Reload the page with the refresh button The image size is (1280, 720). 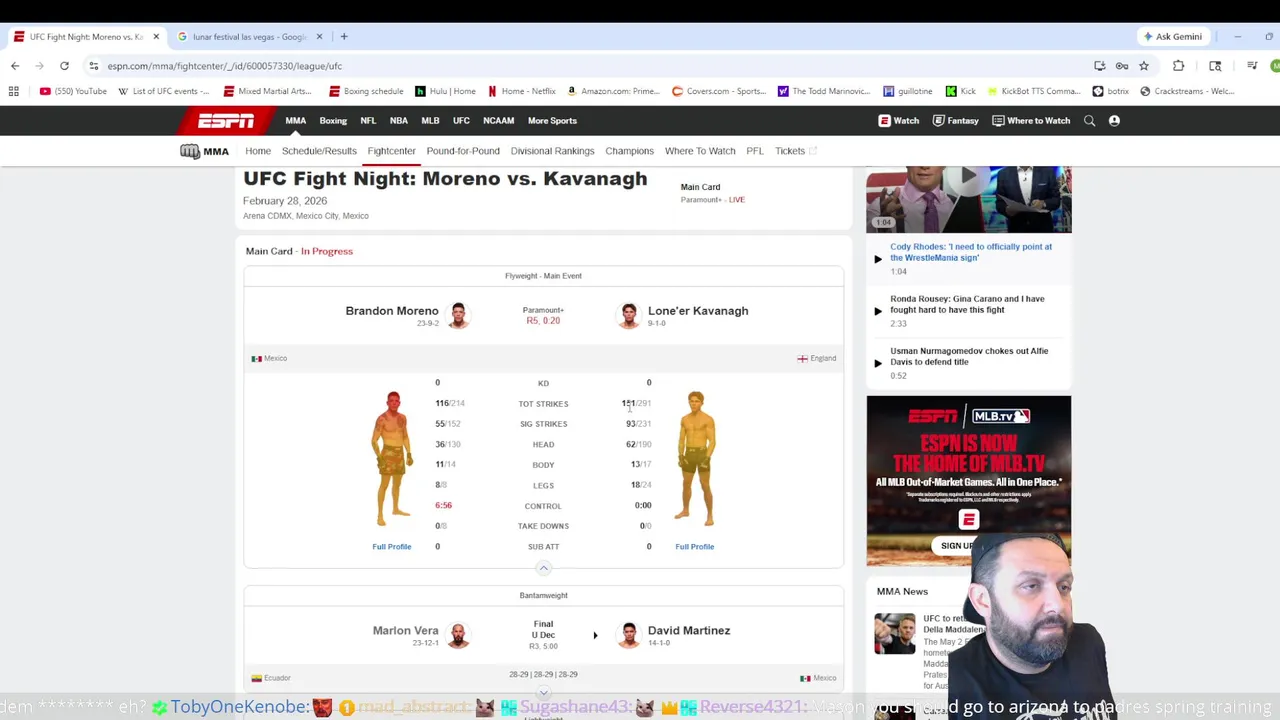click(x=64, y=66)
